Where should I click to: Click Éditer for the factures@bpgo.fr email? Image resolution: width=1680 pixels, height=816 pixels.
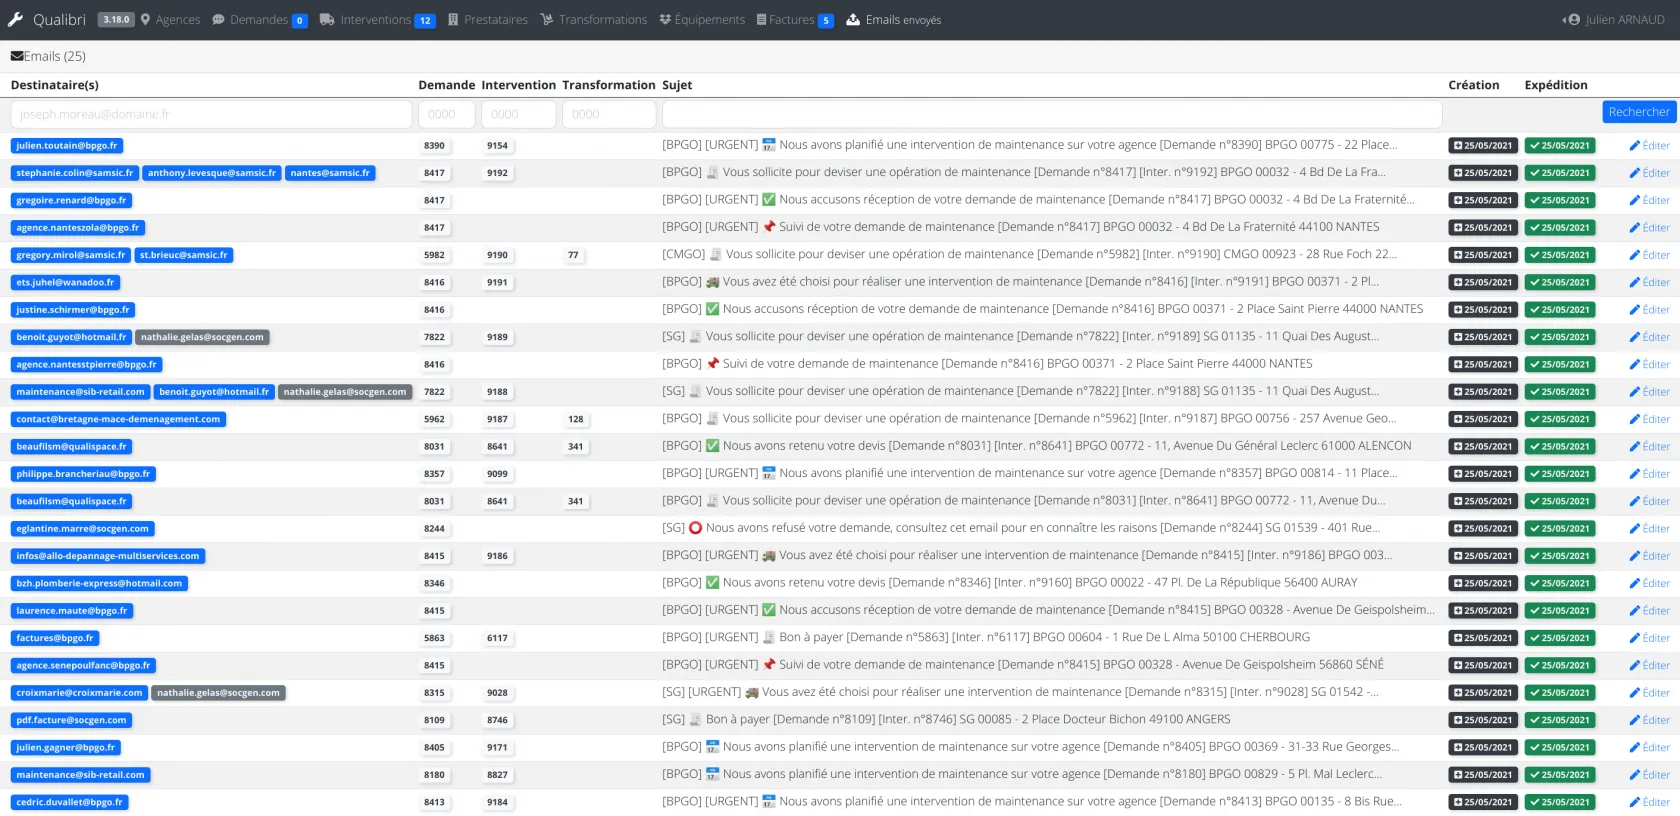(1649, 638)
